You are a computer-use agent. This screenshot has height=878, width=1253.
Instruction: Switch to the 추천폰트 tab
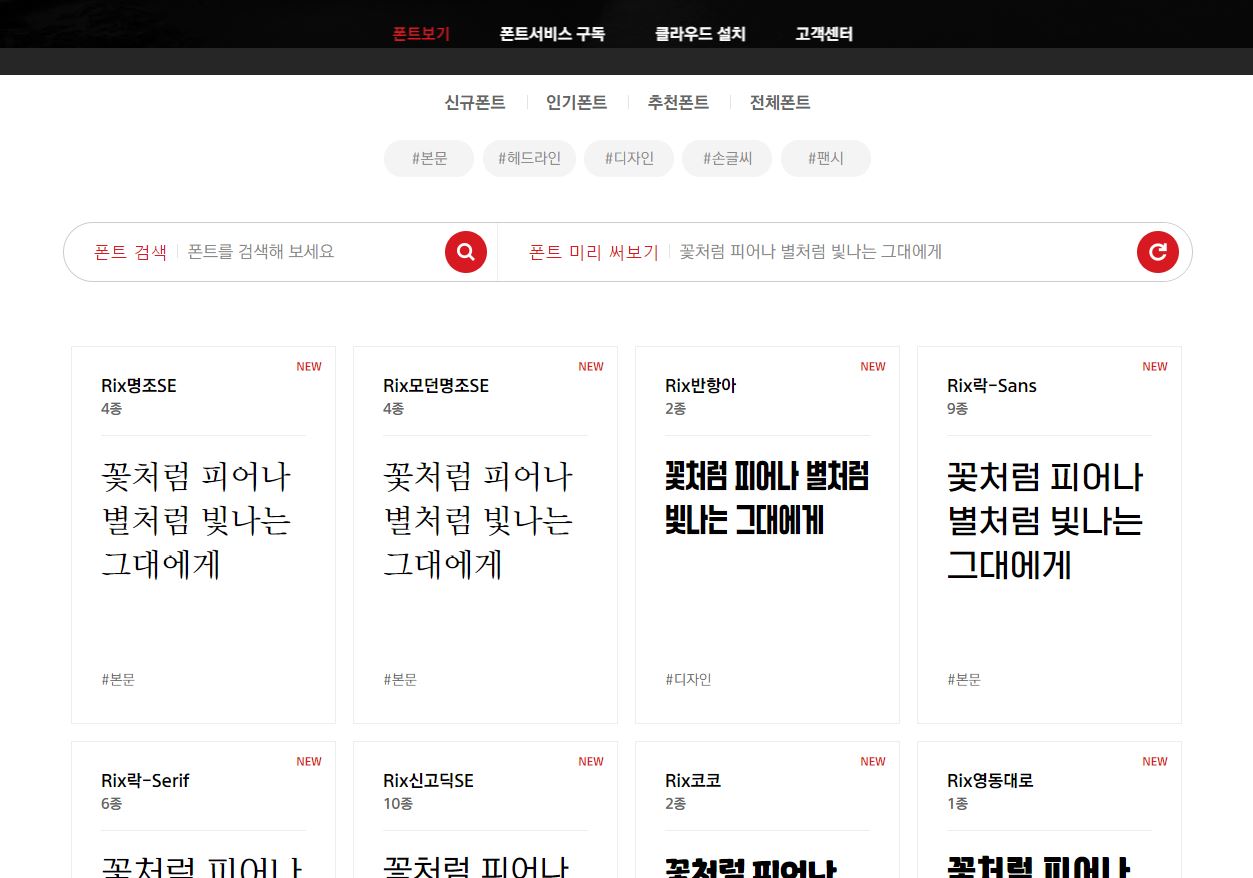pyautogui.click(x=678, y=102)
